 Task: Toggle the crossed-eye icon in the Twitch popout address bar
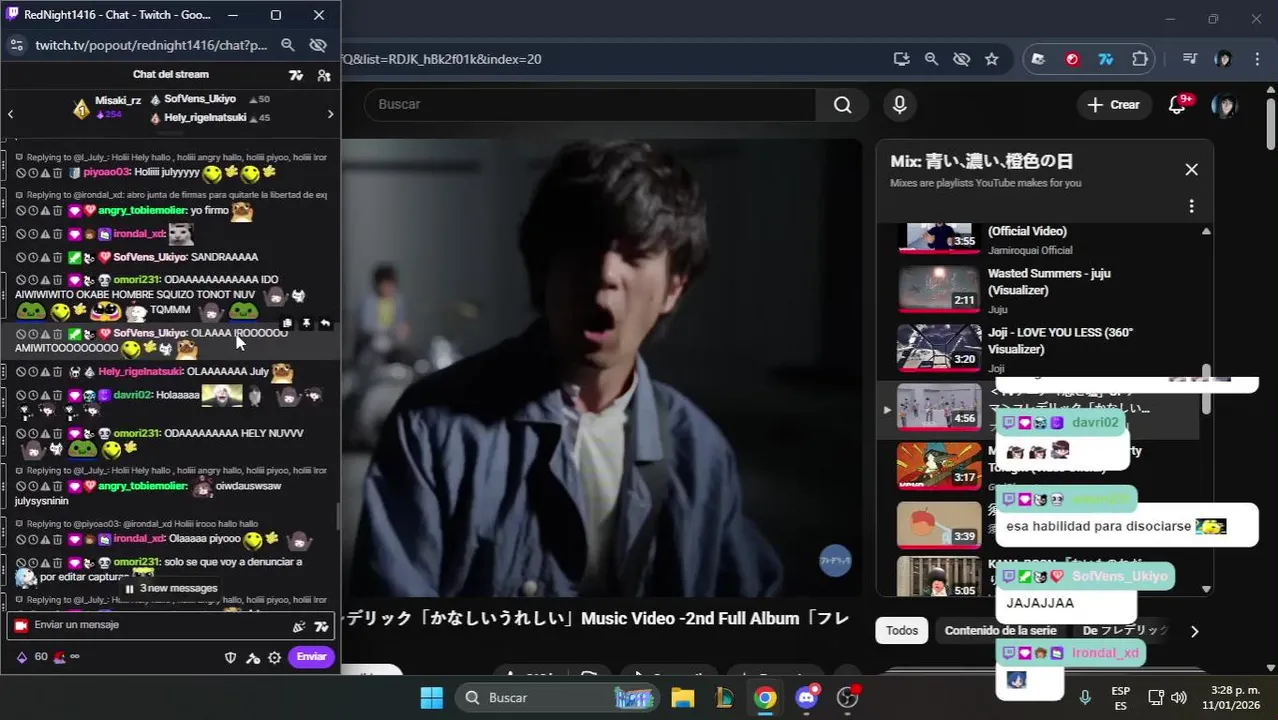click(x=319, y=45)
